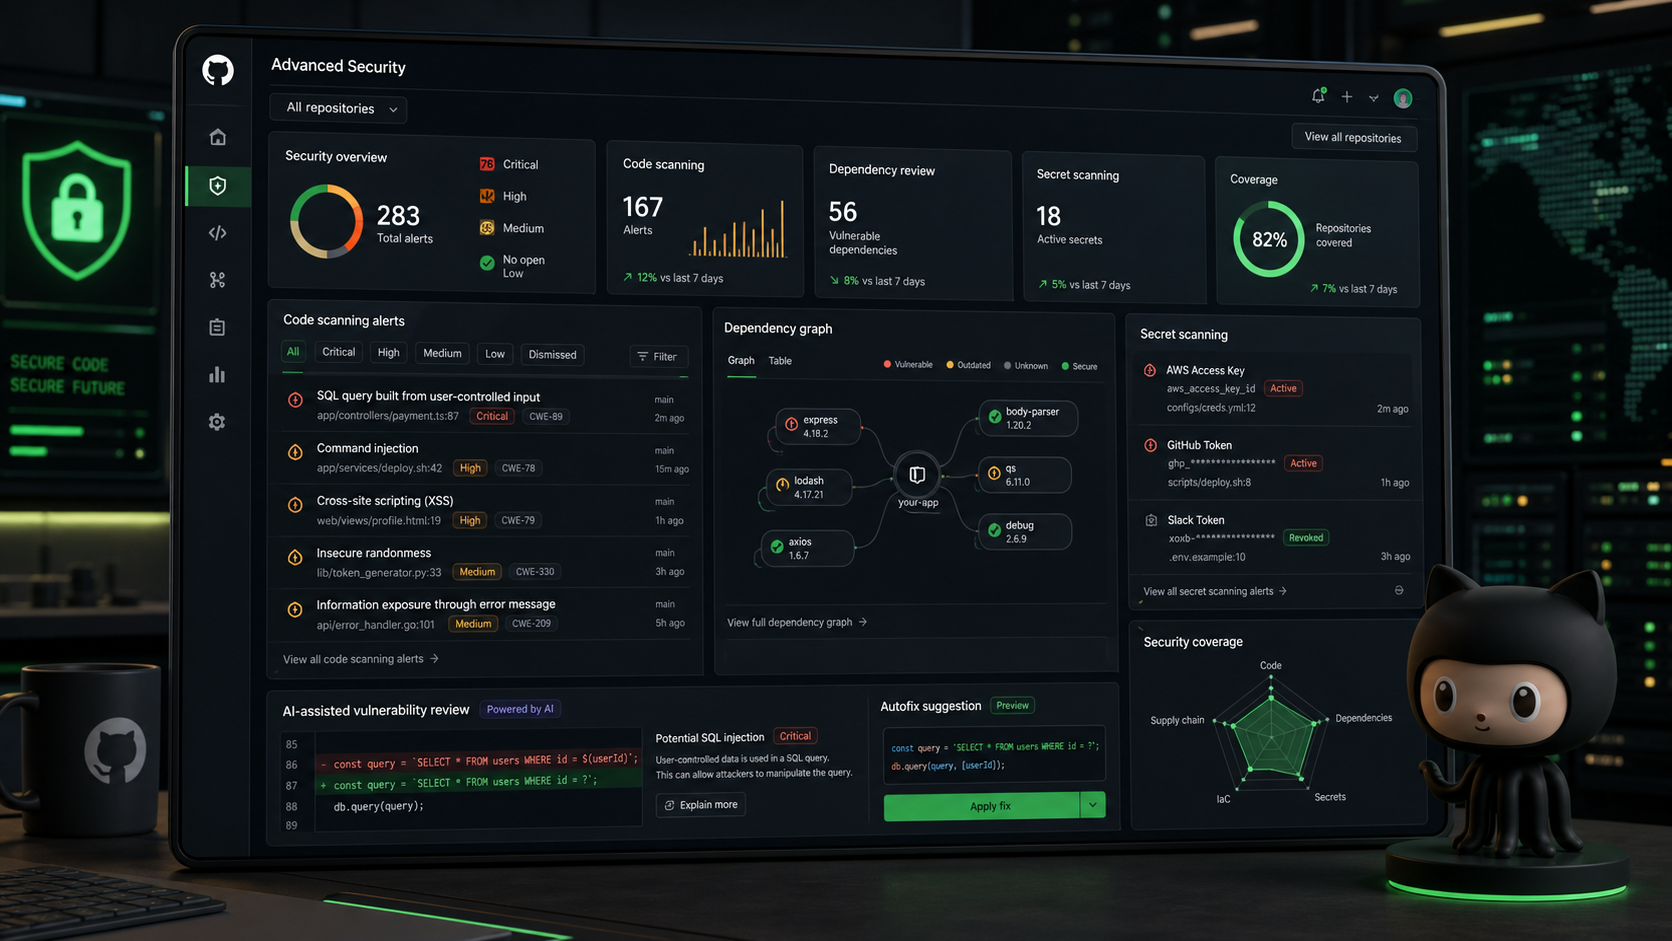Open View full dependency graph link
This screenshot has height=941, width=1672.
coord(797,622)
